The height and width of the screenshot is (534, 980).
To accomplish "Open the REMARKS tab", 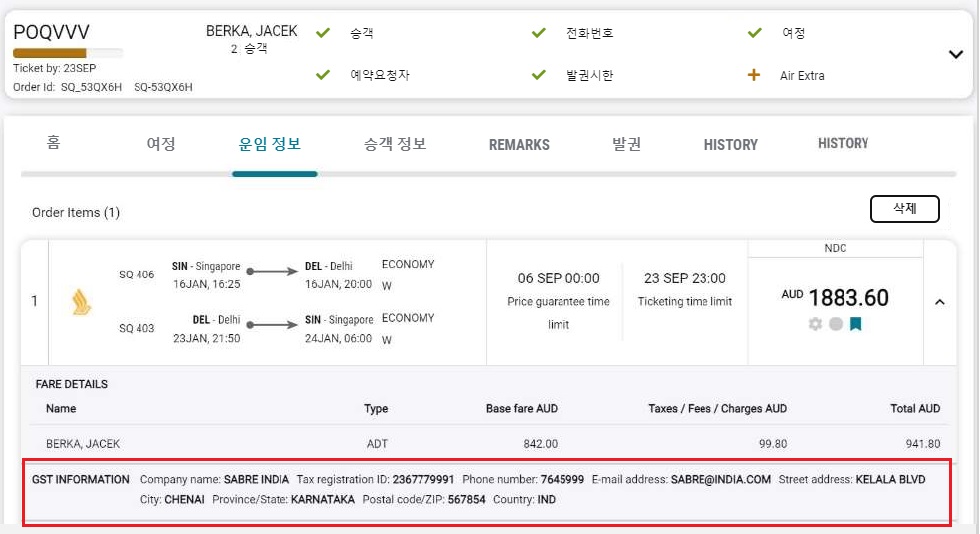I will (519, 145).
